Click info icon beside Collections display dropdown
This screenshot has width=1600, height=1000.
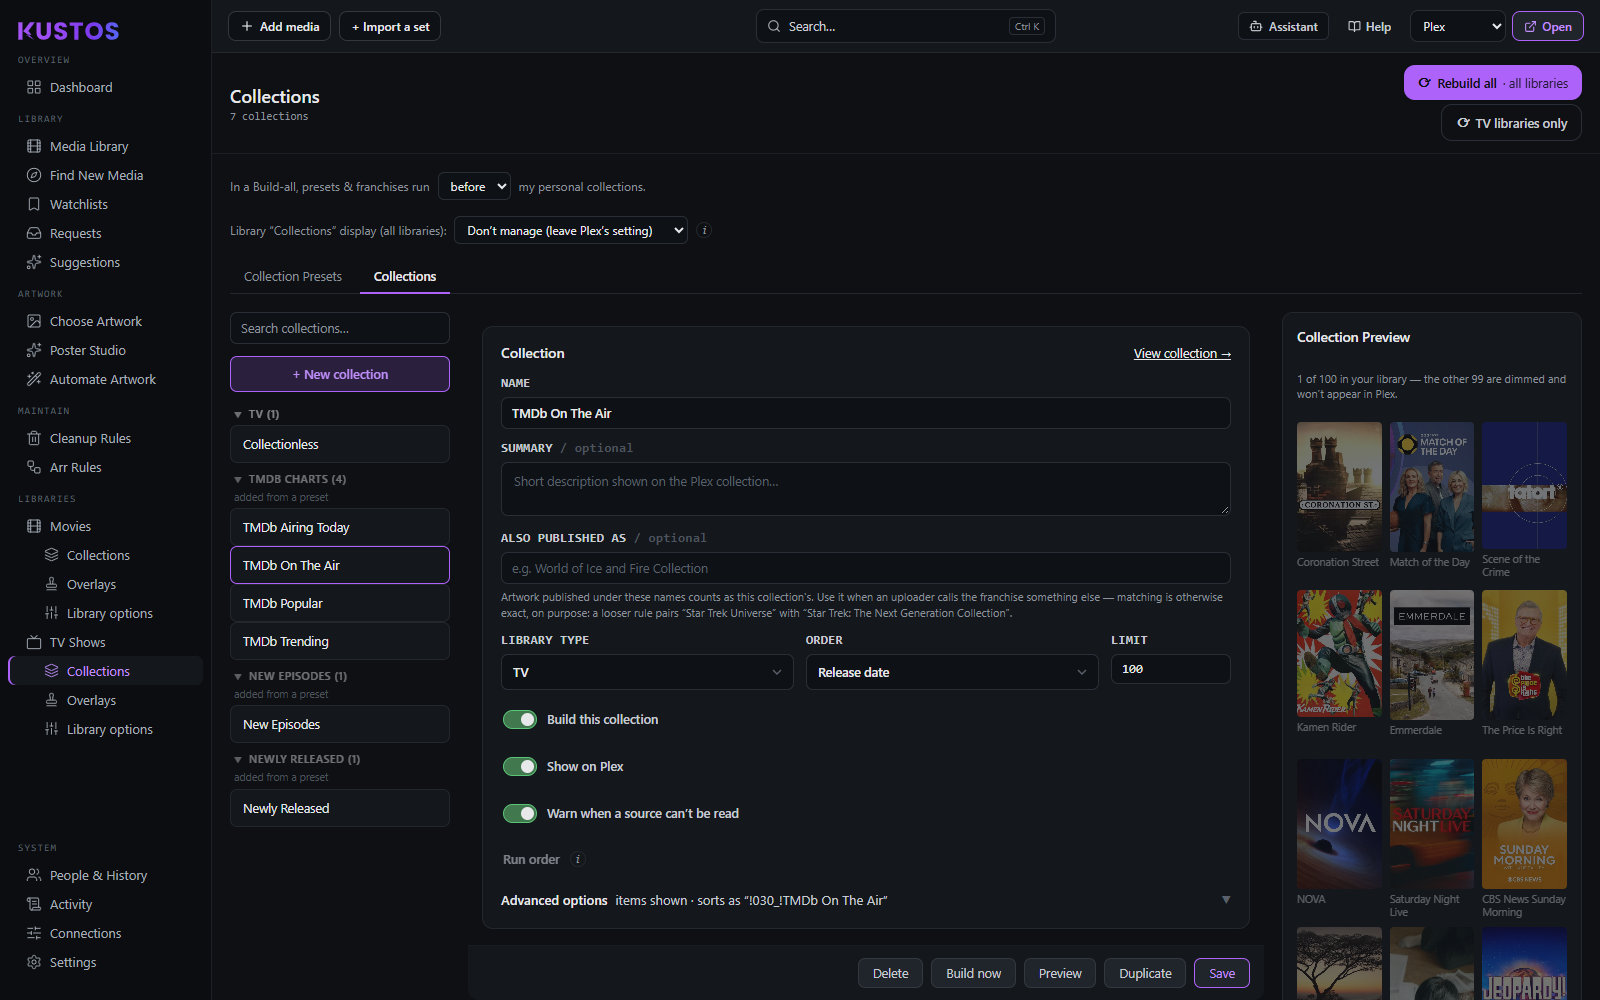[x=704, y=230]
